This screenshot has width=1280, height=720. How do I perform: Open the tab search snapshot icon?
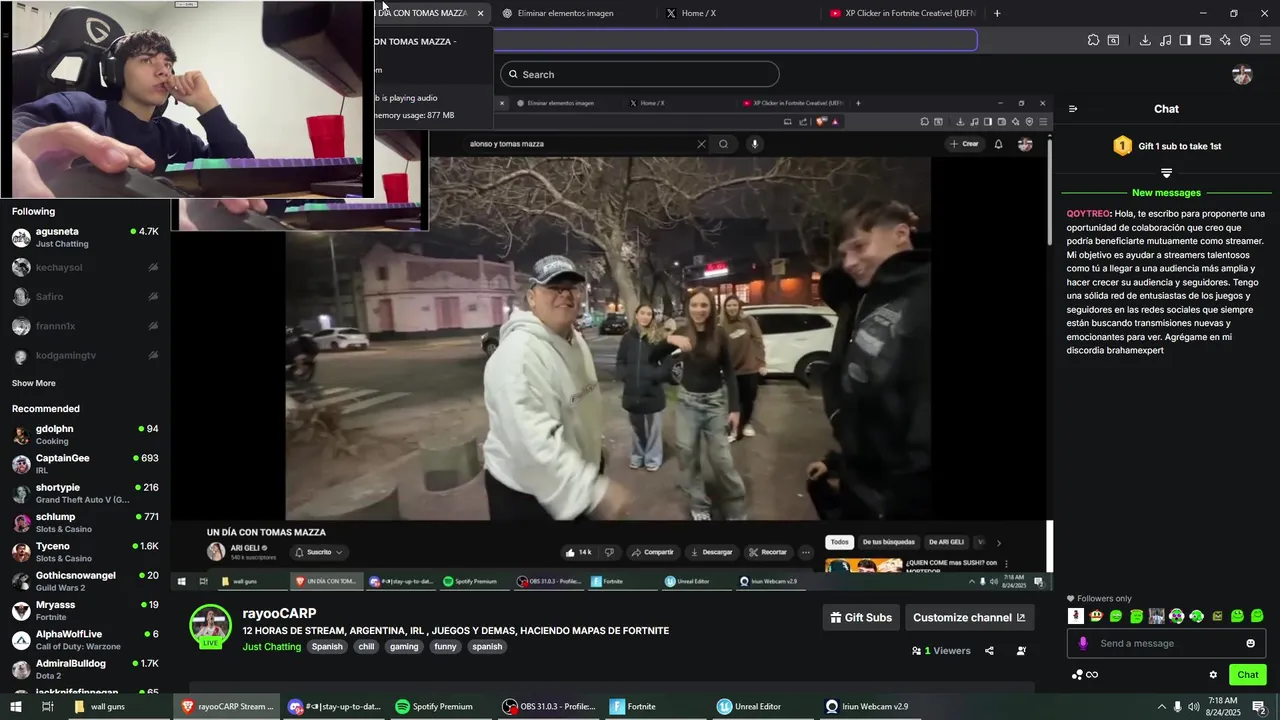pos(1113,40)
